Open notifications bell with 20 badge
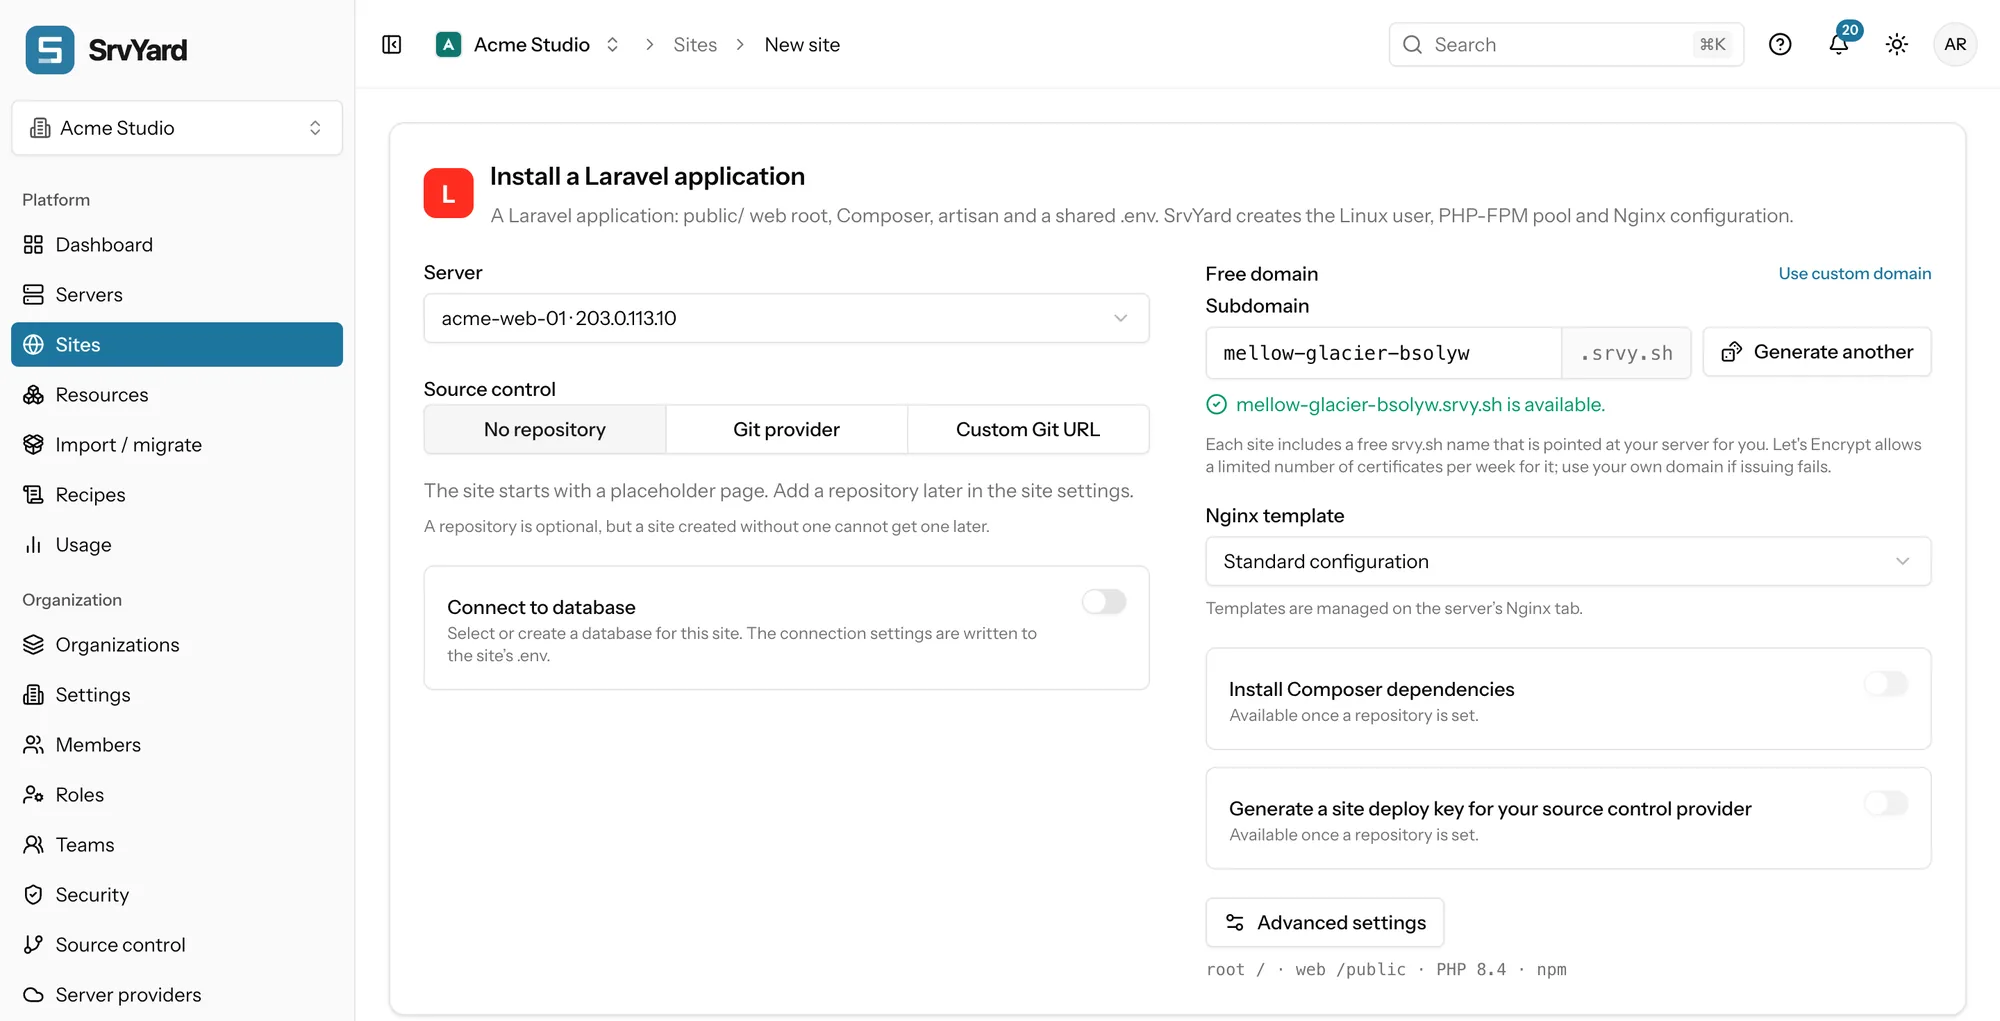The image size is (2000, 1021). (1839, 44)
